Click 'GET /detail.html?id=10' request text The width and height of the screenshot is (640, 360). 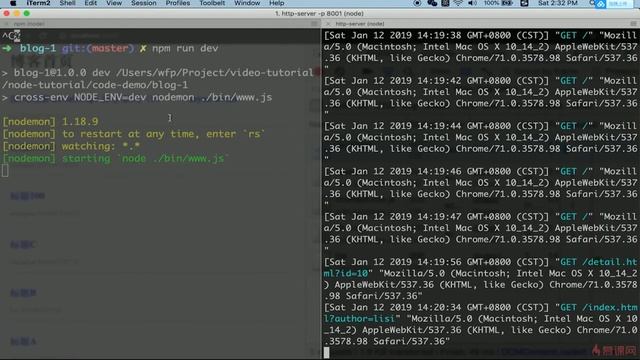coord(480,268)
